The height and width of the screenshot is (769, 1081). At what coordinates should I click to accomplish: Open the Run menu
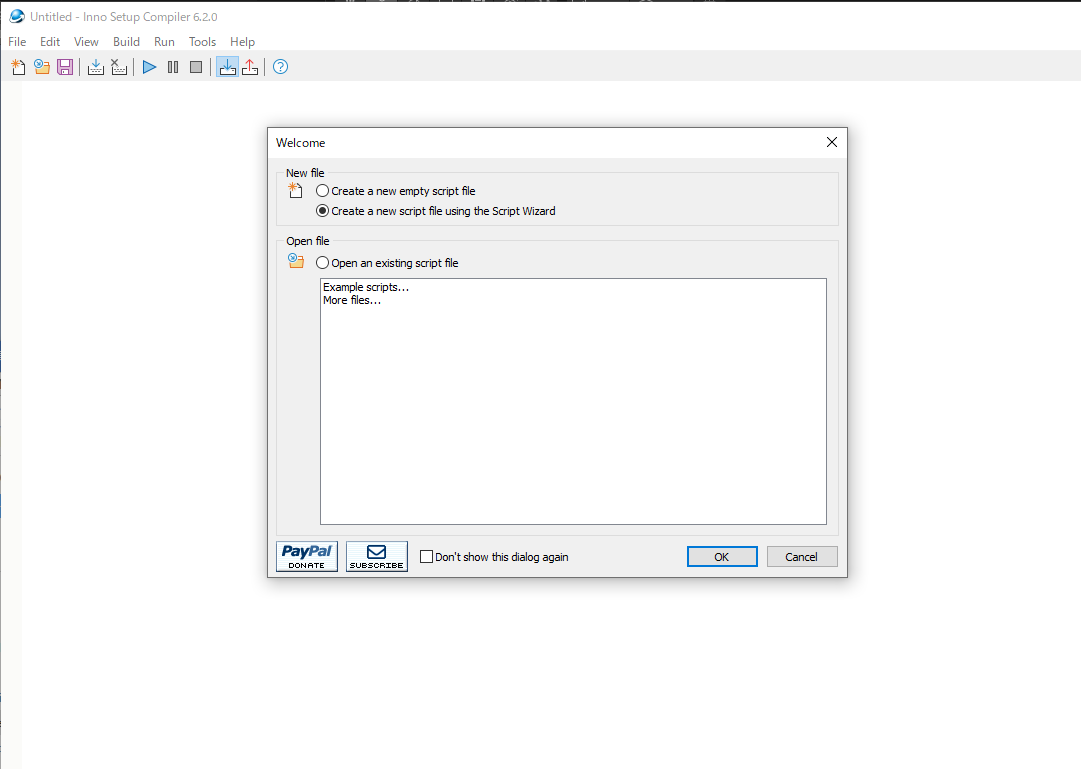[164, 41]
